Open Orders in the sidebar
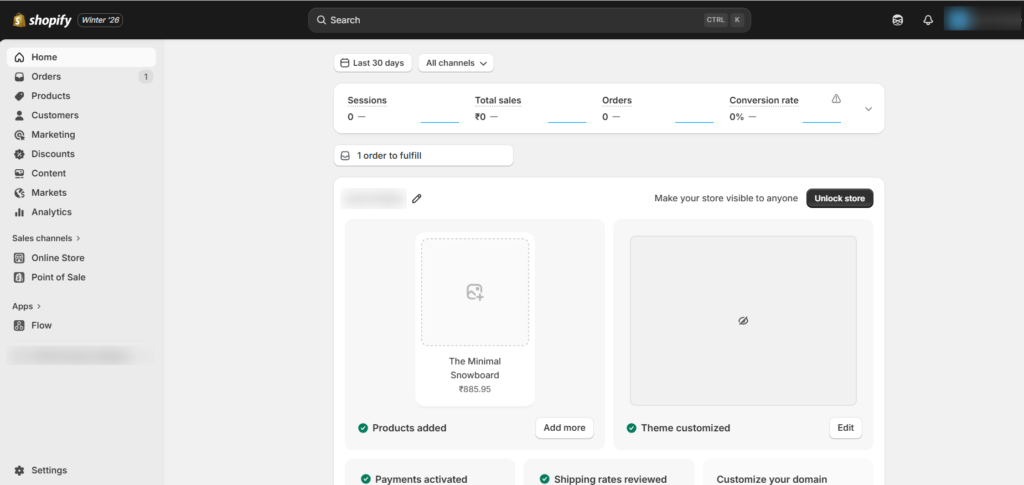The height and width of the screenshot is (485, 1024). (46, 77)
